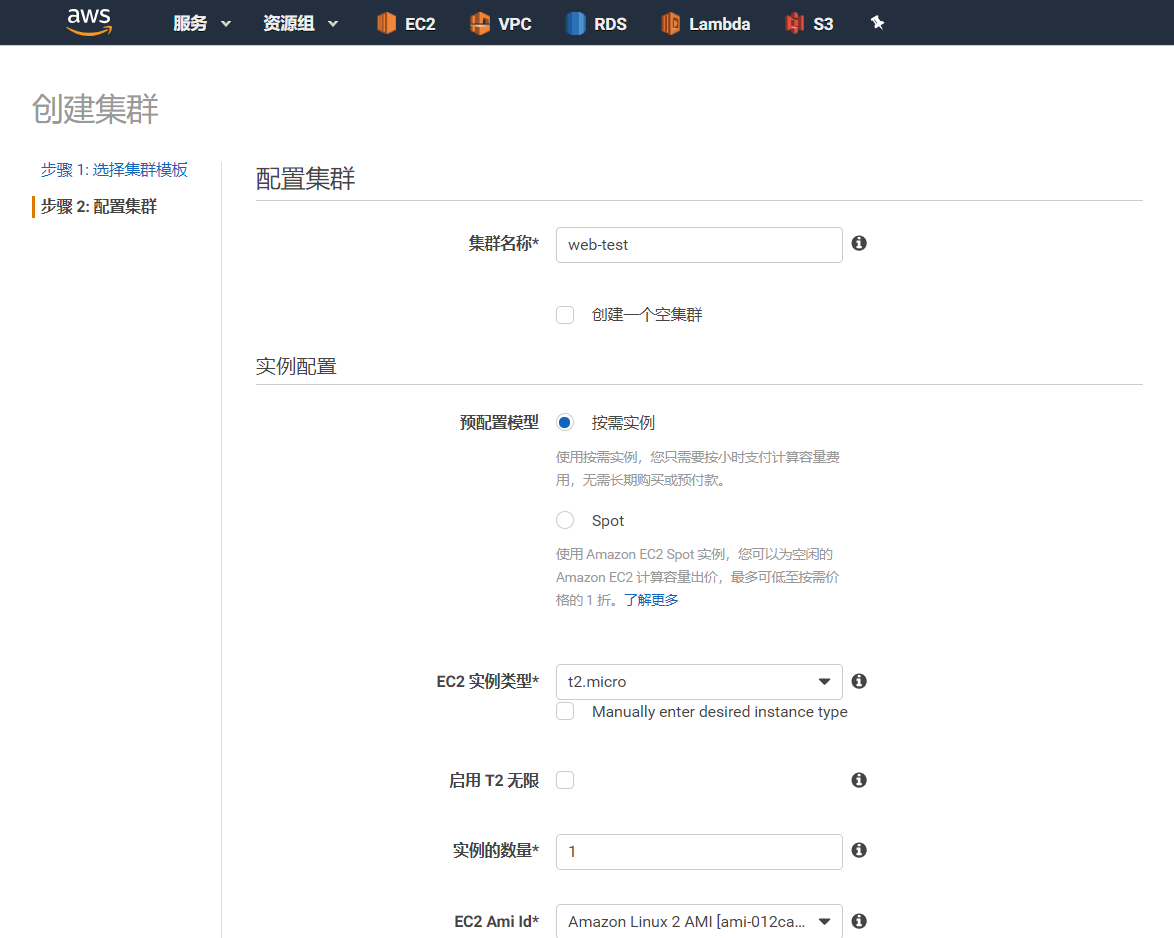The width and height of the screenshot is (1174, 938).
Task: Show info tooltip for 集群名称 field
Action: (859, 242)
